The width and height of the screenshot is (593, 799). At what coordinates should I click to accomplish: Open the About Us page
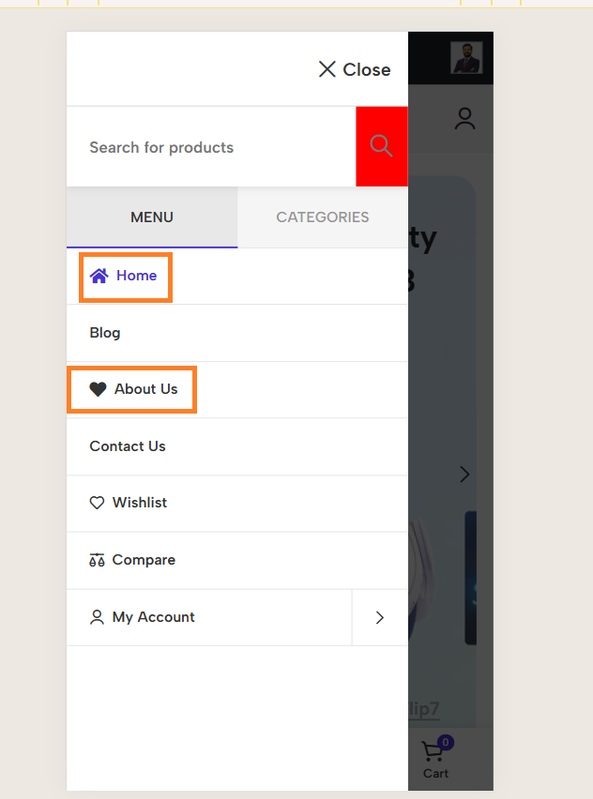click(146, 389)
